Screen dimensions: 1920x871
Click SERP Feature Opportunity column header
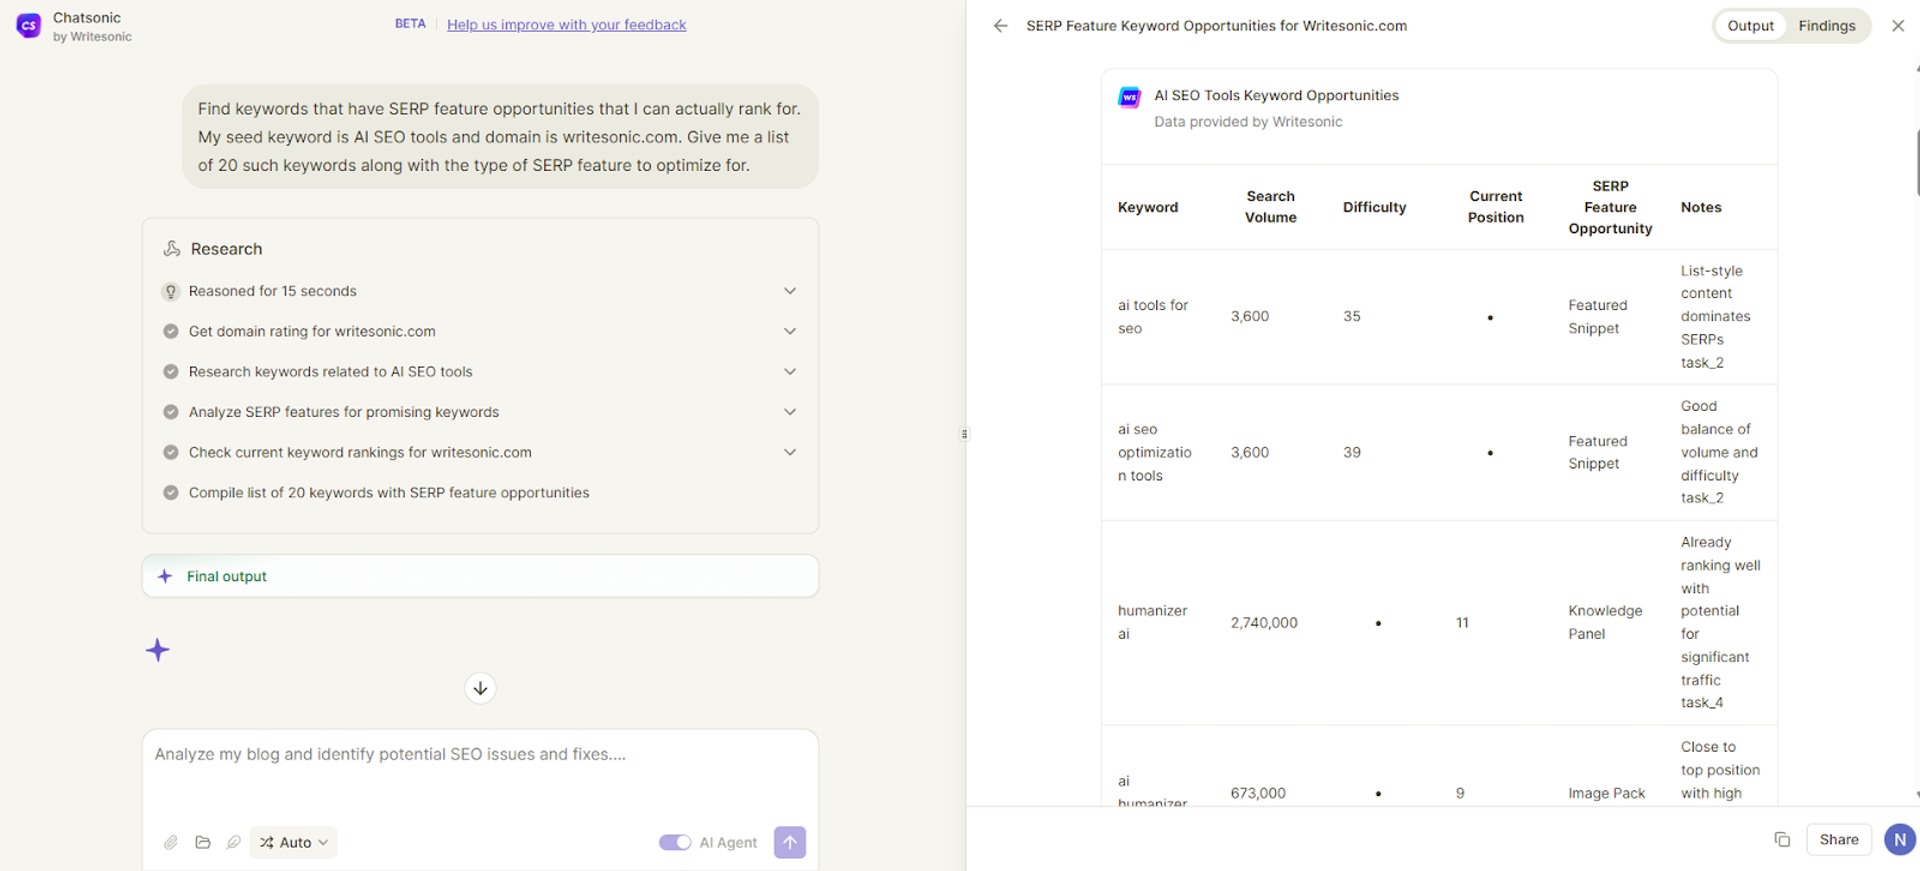coord(1610,207)
